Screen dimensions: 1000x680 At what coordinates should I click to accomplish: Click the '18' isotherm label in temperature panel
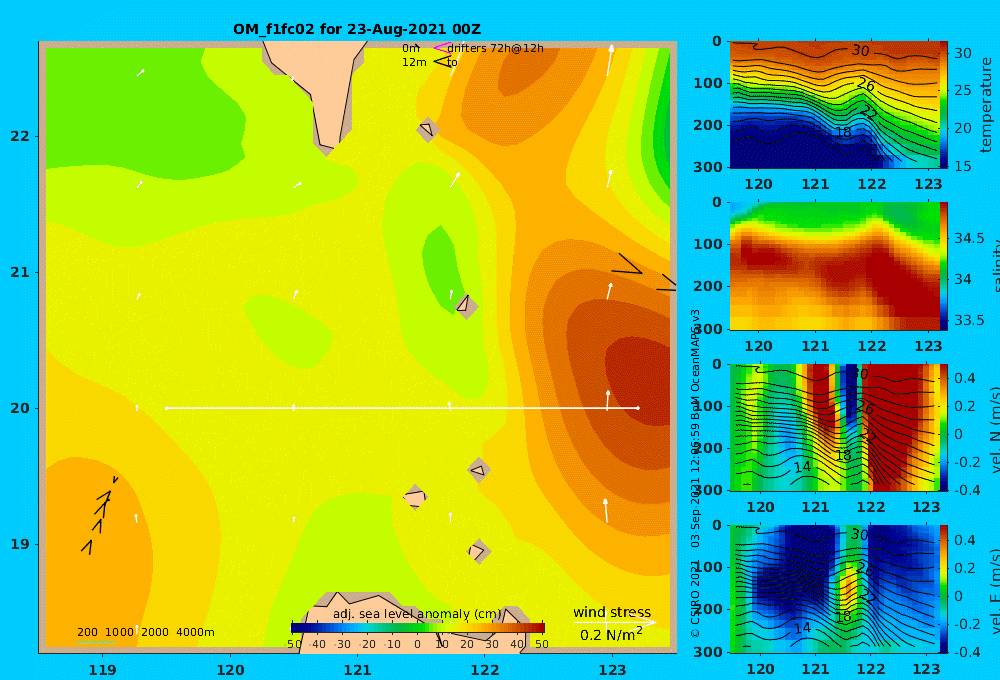[843, 132]
